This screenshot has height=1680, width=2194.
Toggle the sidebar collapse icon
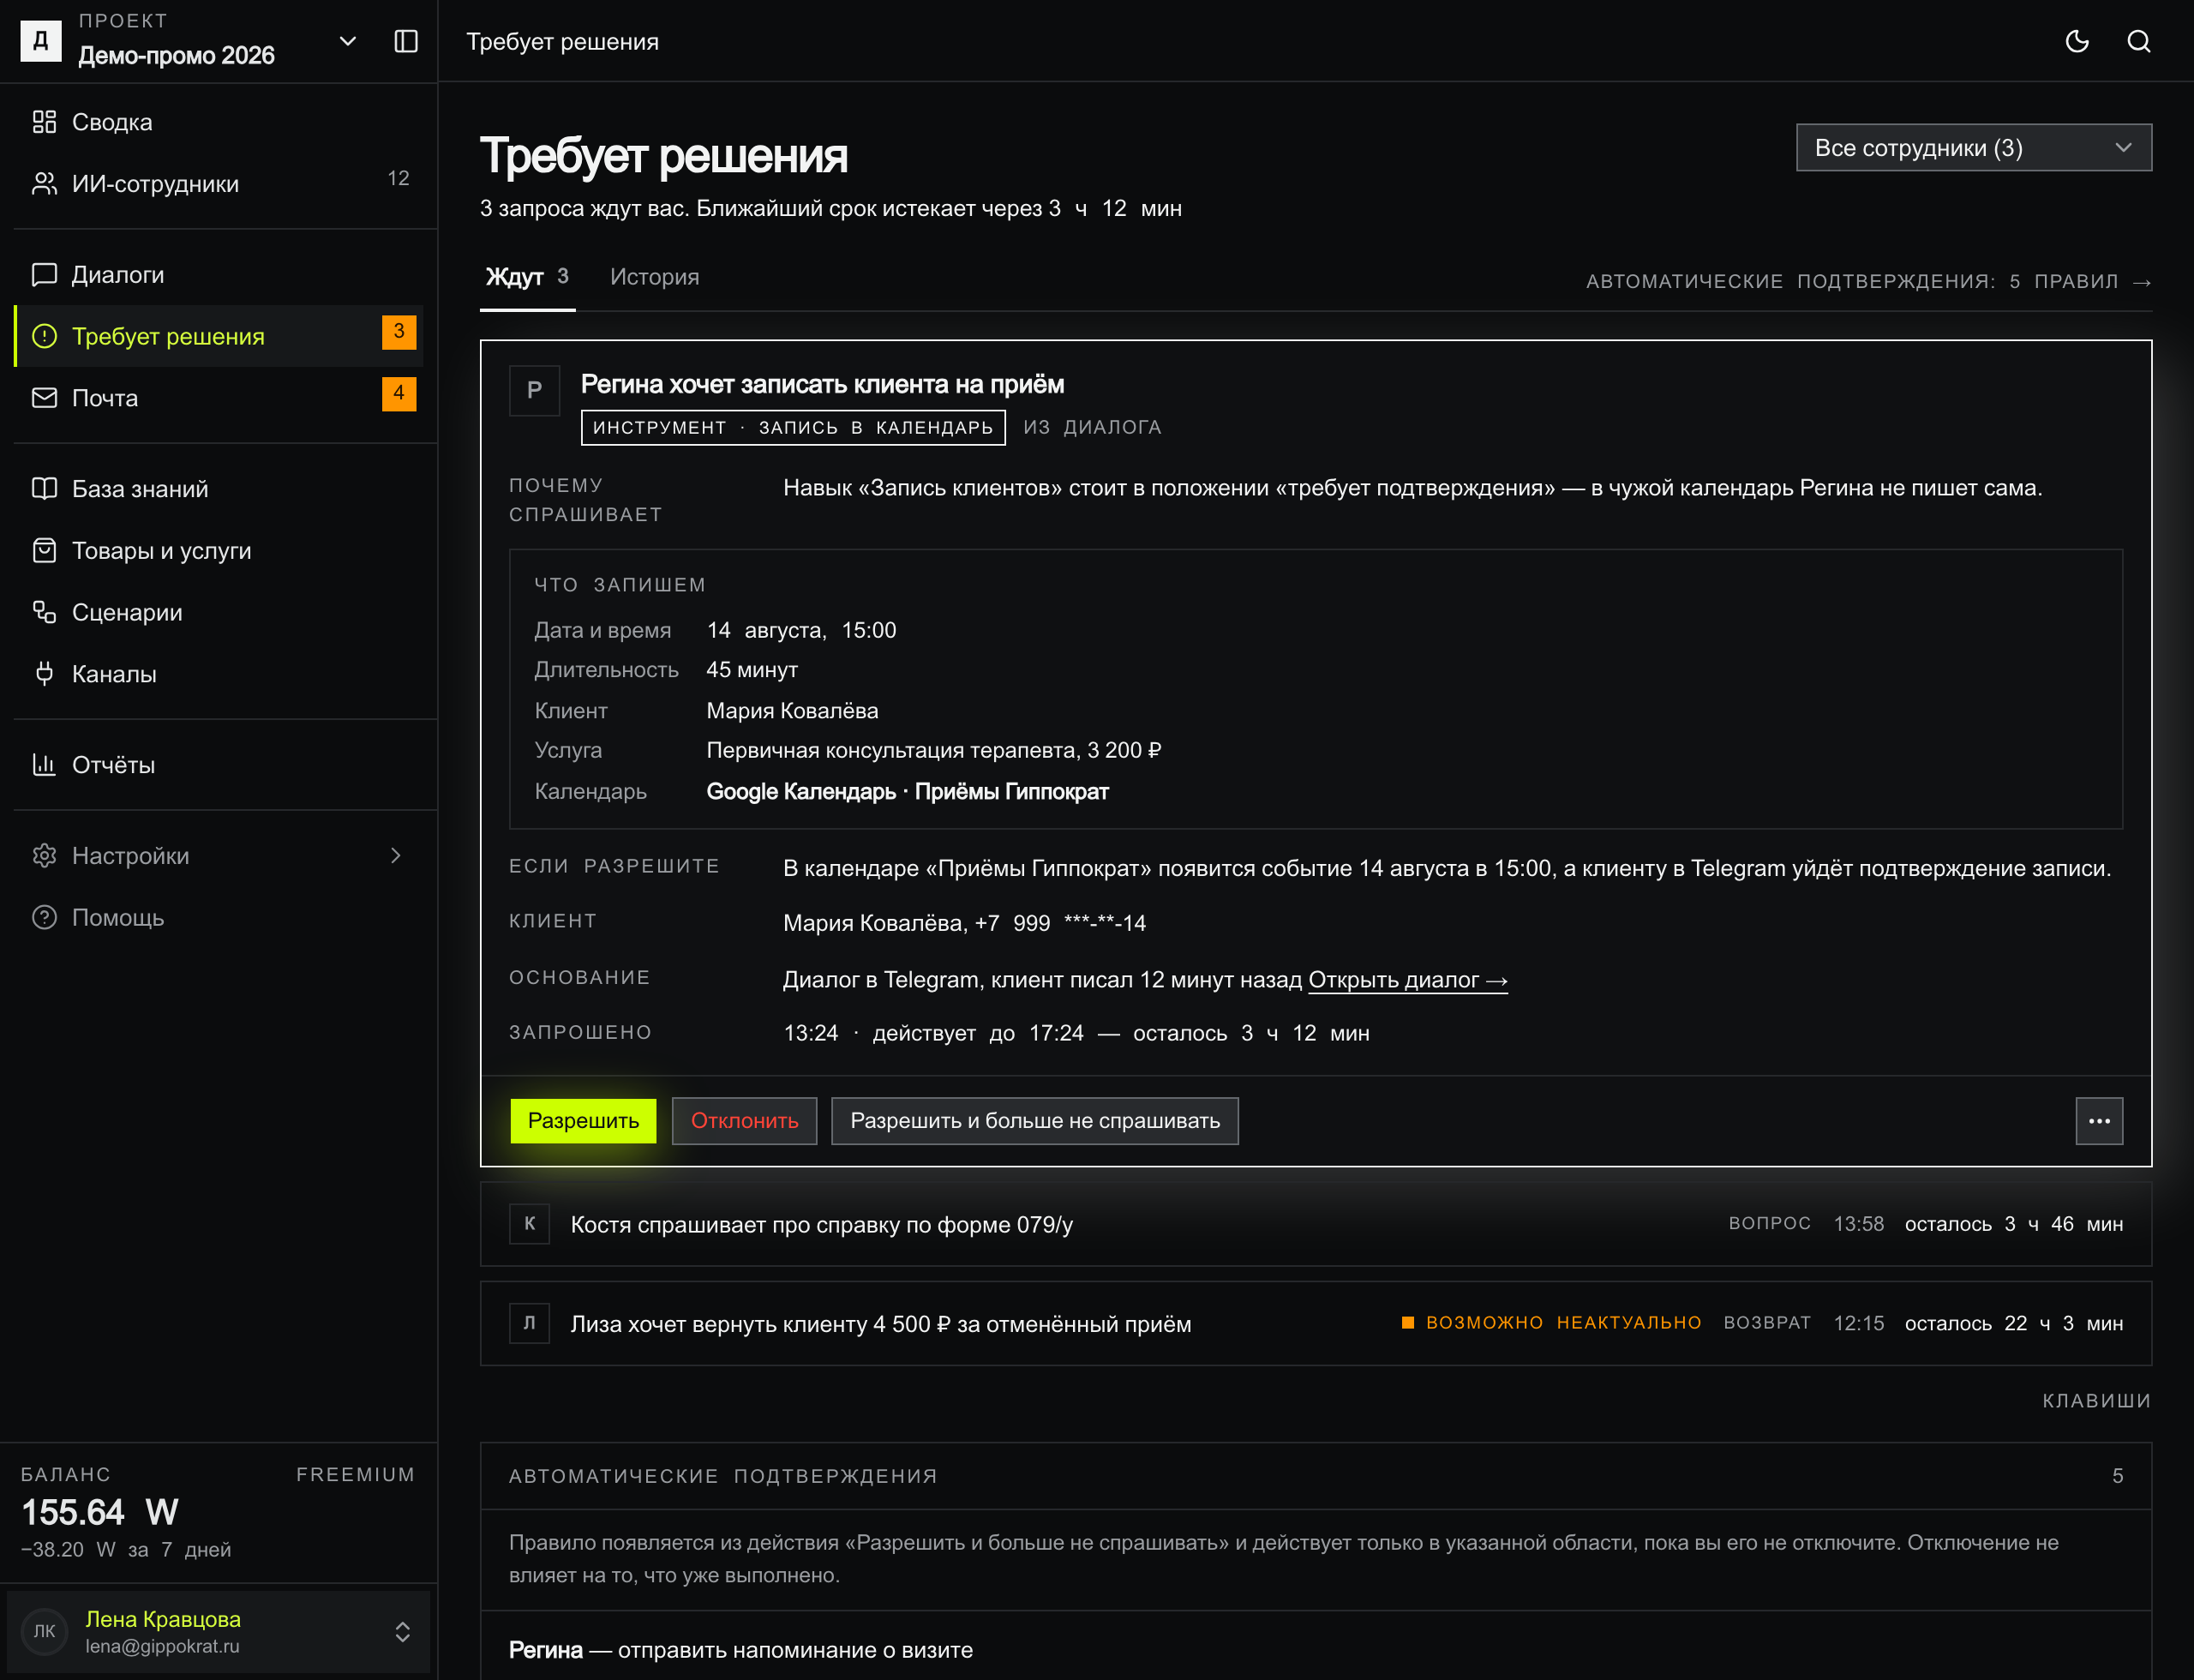[x=406, y=41]
